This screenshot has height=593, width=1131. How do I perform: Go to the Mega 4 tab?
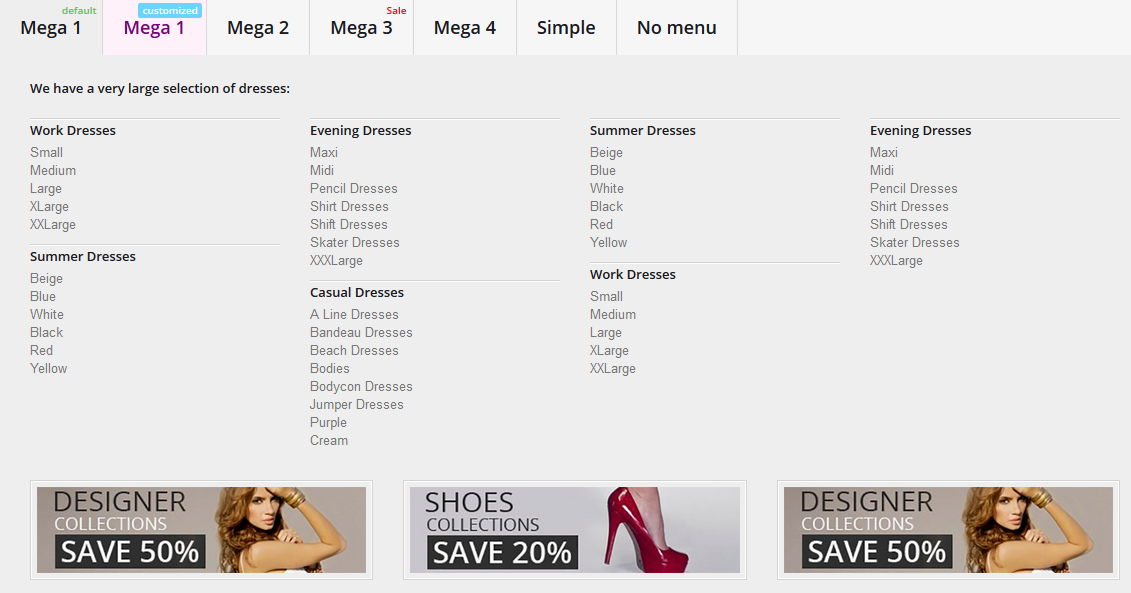point(465,27)
